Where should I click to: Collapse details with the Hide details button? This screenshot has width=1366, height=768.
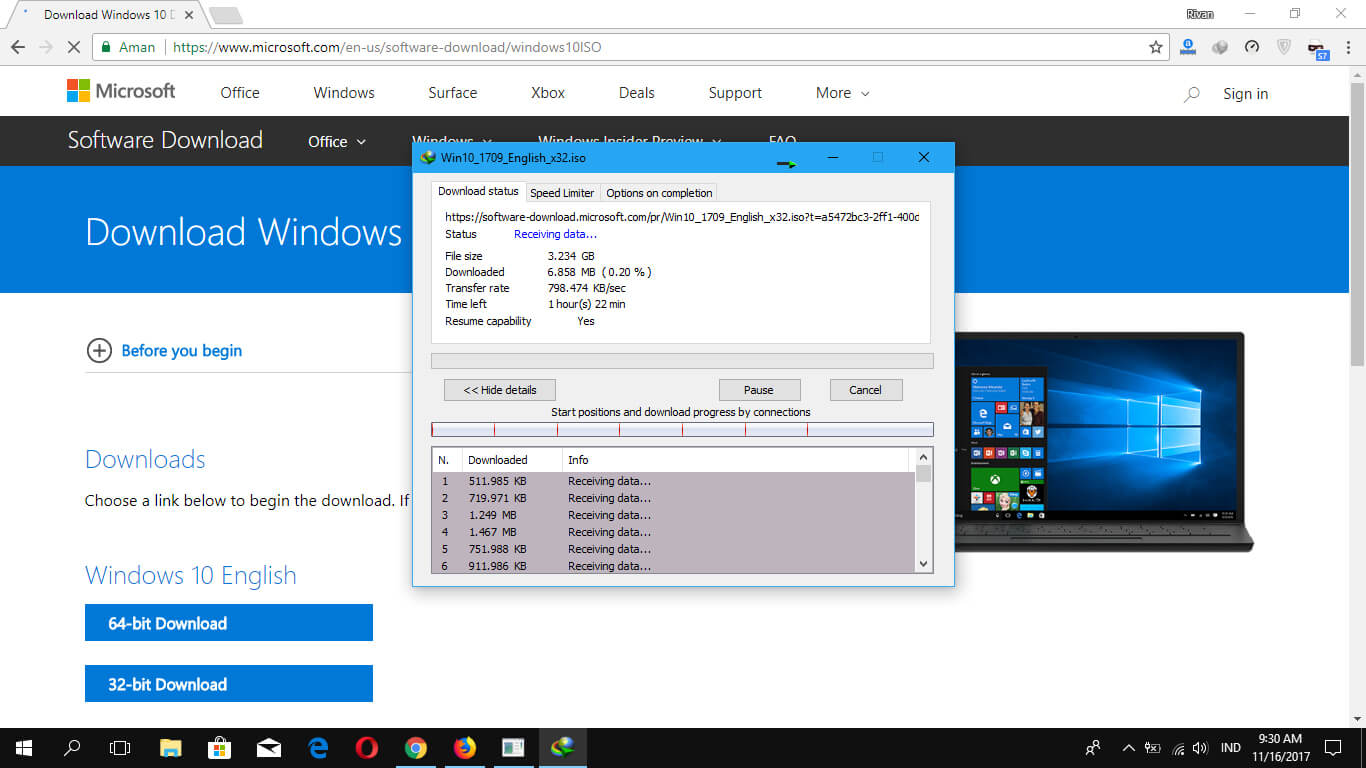tap(500, 390)
